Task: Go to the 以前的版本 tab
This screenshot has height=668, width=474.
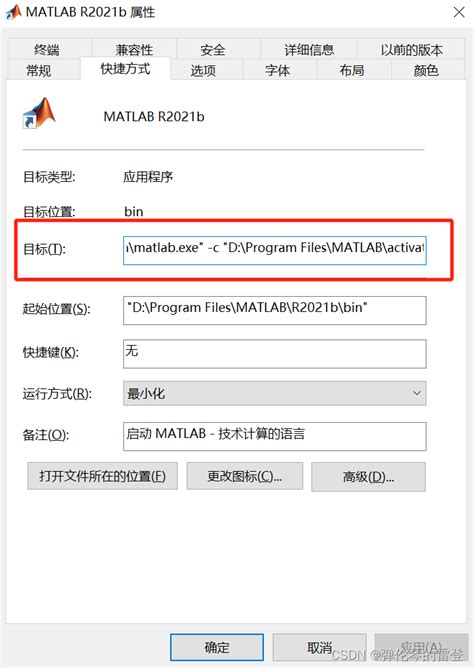Action: pos(411,49)
